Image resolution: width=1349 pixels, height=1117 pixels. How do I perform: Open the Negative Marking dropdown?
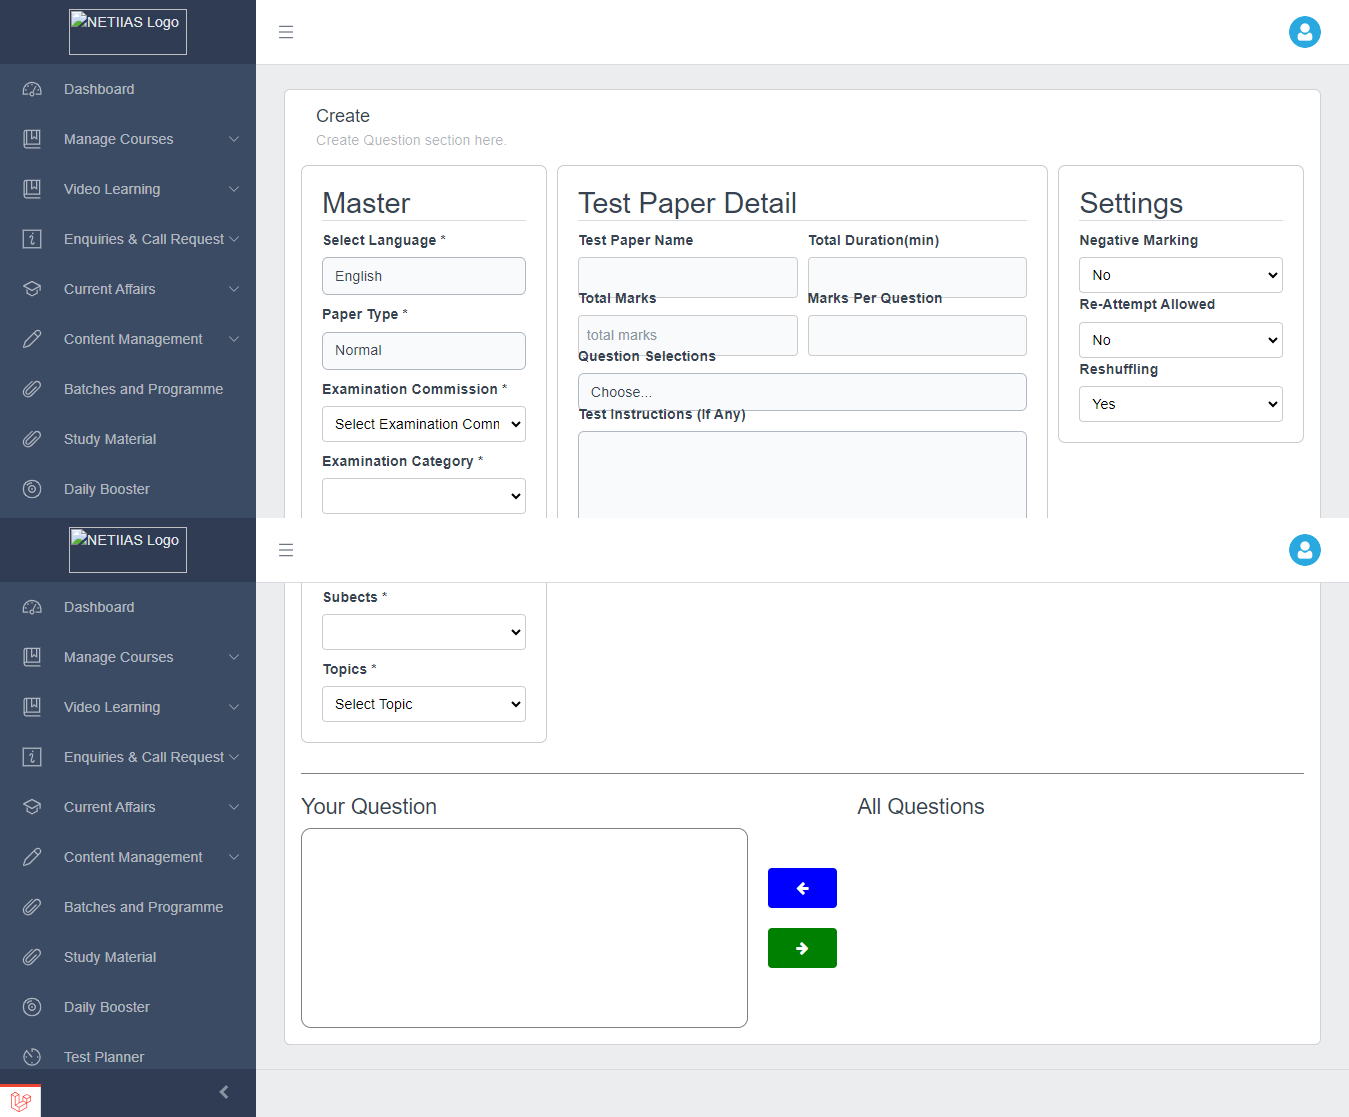1180,275
